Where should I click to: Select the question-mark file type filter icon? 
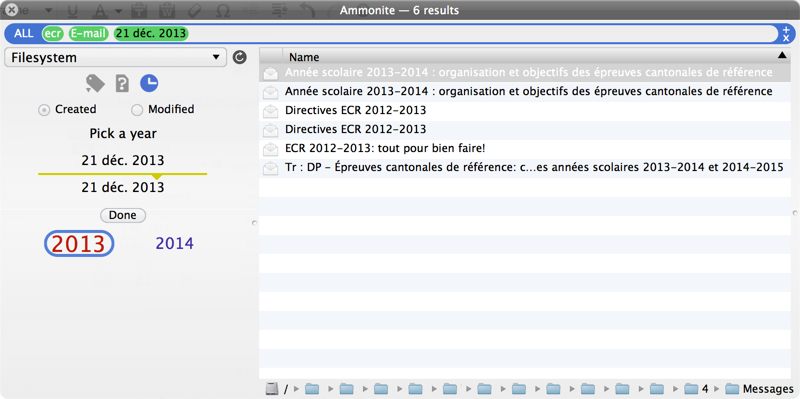click(122, 83)
